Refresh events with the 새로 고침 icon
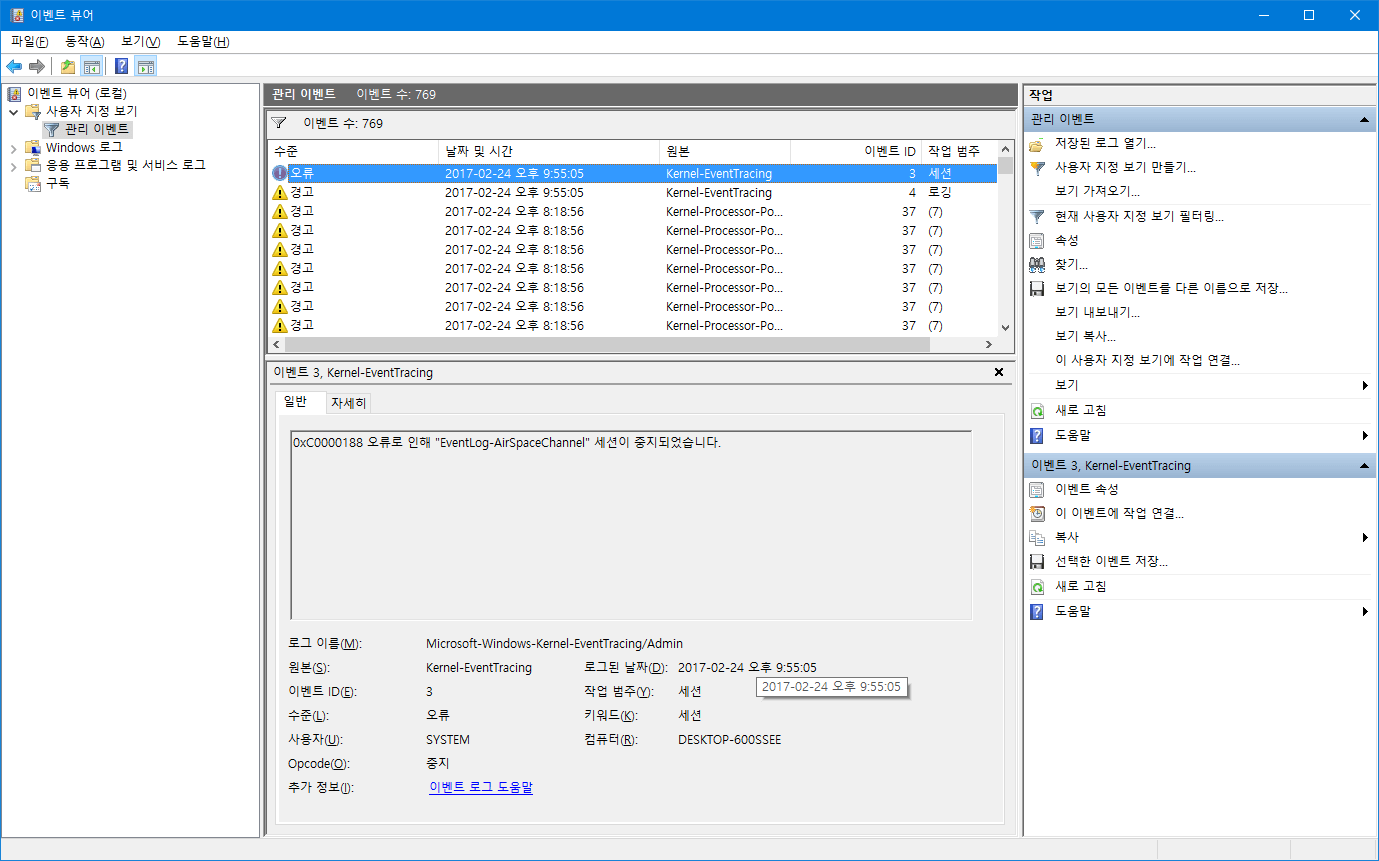Viewport: 1379px width, 861px height. [x=1036, y=411]
